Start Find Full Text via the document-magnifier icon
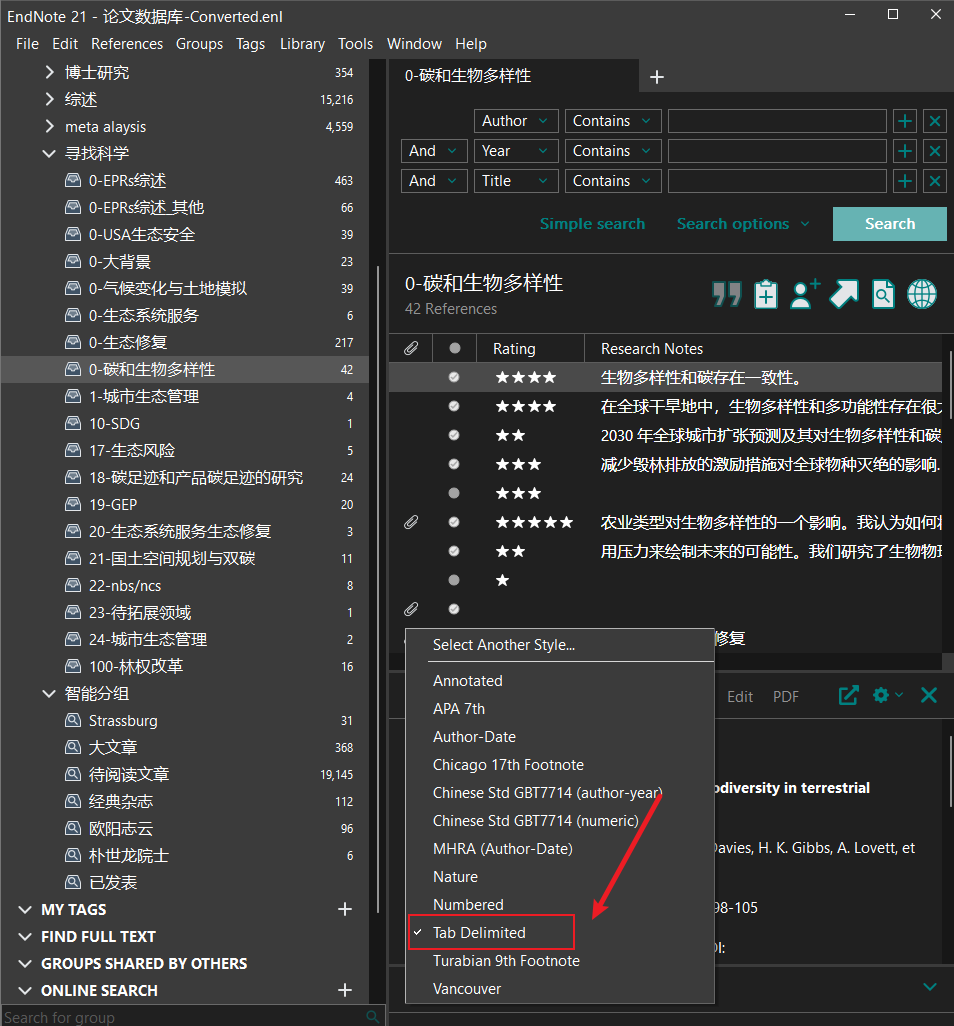This screenshot has height=1026, width=954. point(882,294)
